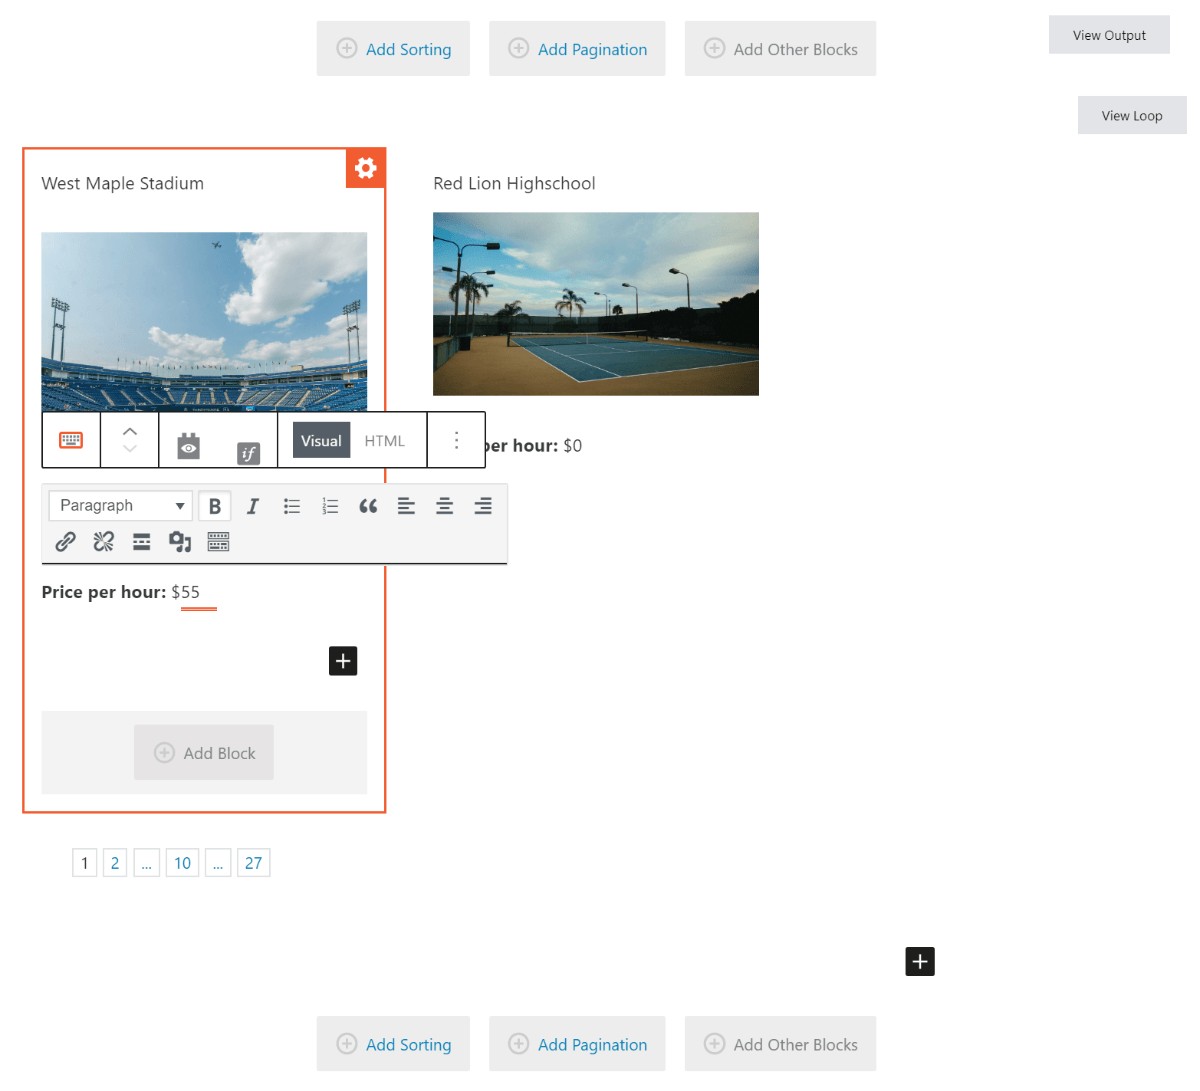Click the bold Price per hour: label

[x=104, y=593]
